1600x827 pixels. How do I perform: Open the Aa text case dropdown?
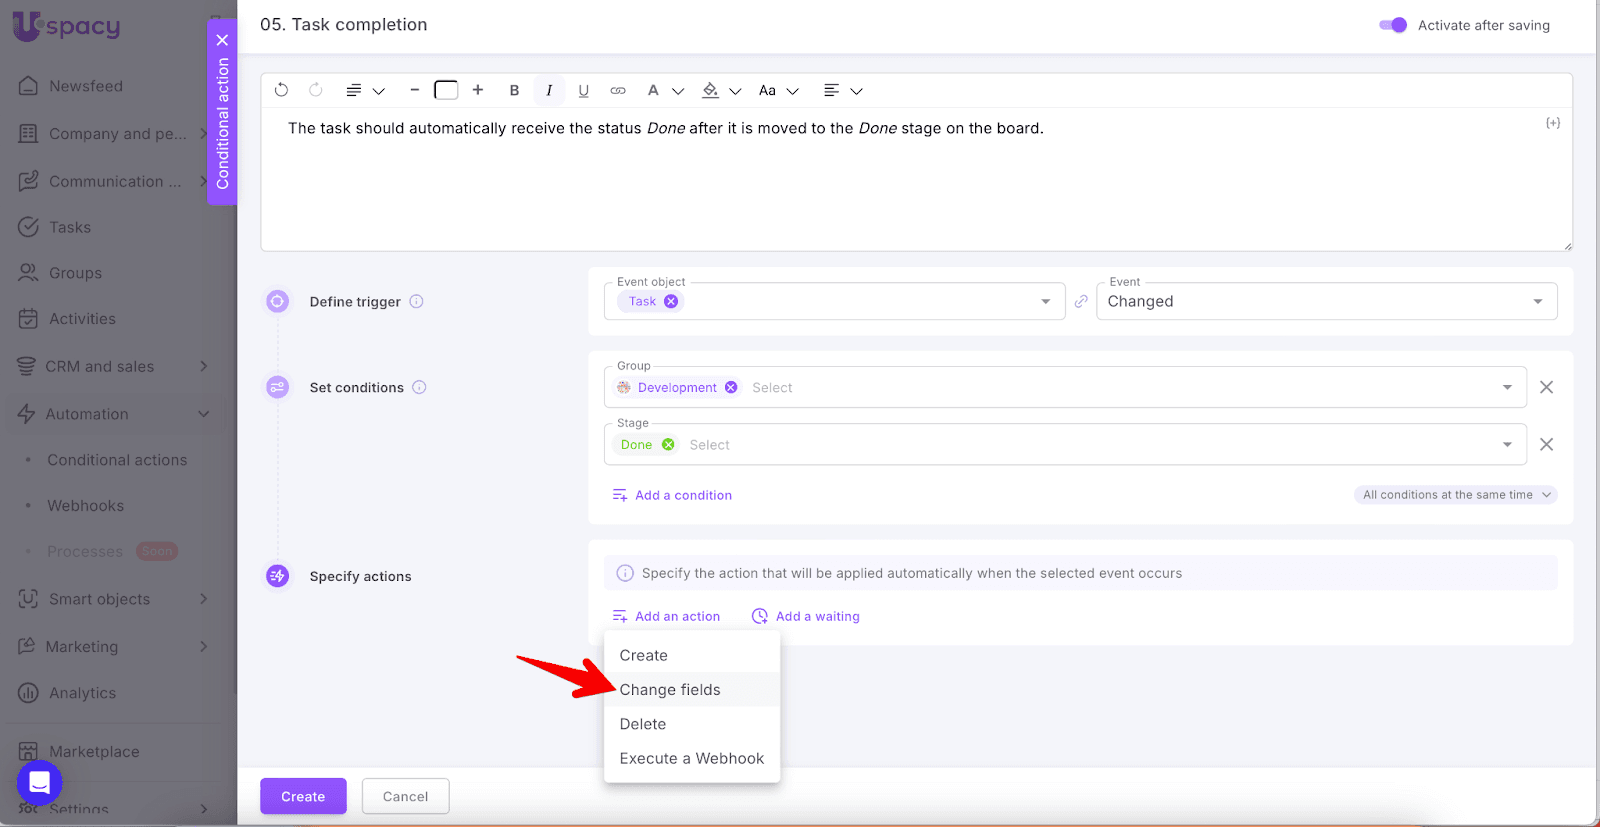click(x=778, y=90)
